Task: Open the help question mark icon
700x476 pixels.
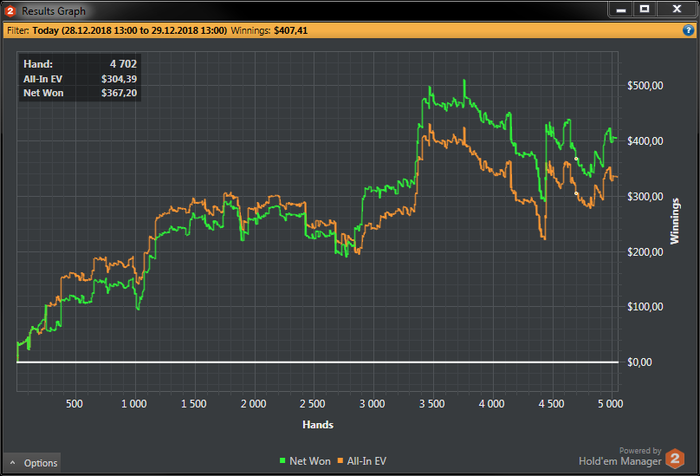Action: coord(688,30)
